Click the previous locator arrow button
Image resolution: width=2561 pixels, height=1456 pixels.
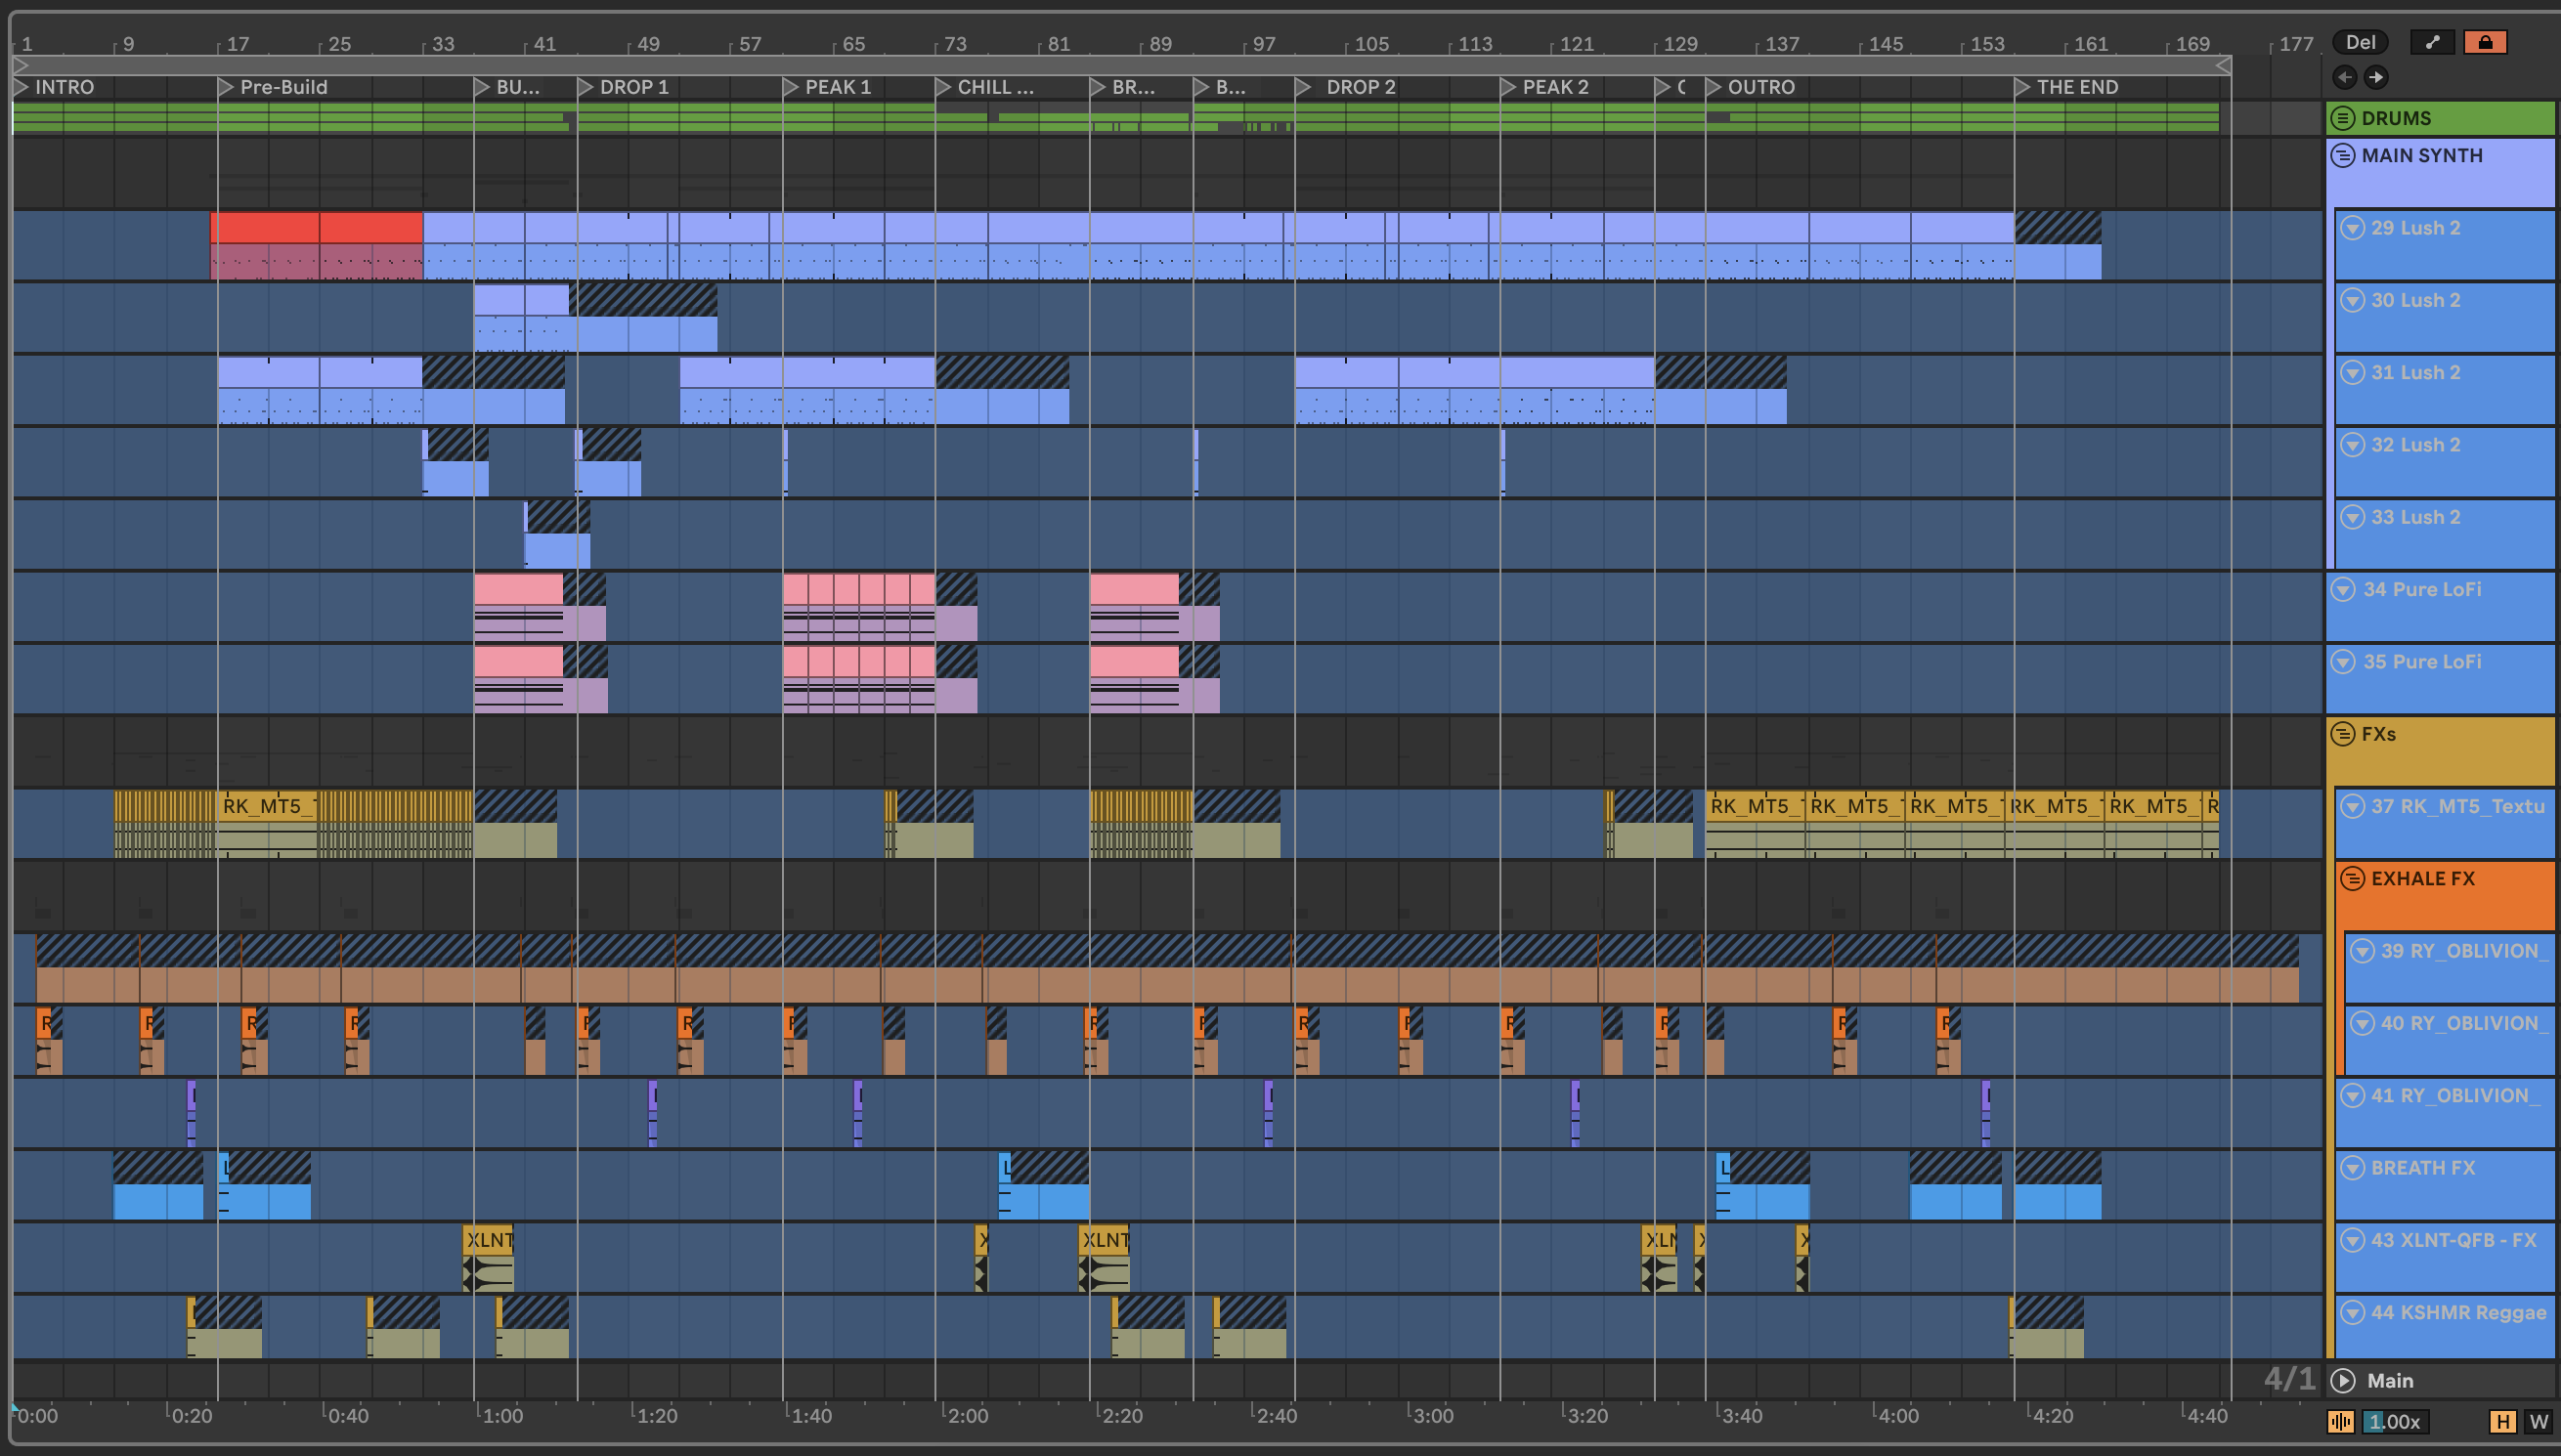coord(2344,77)
